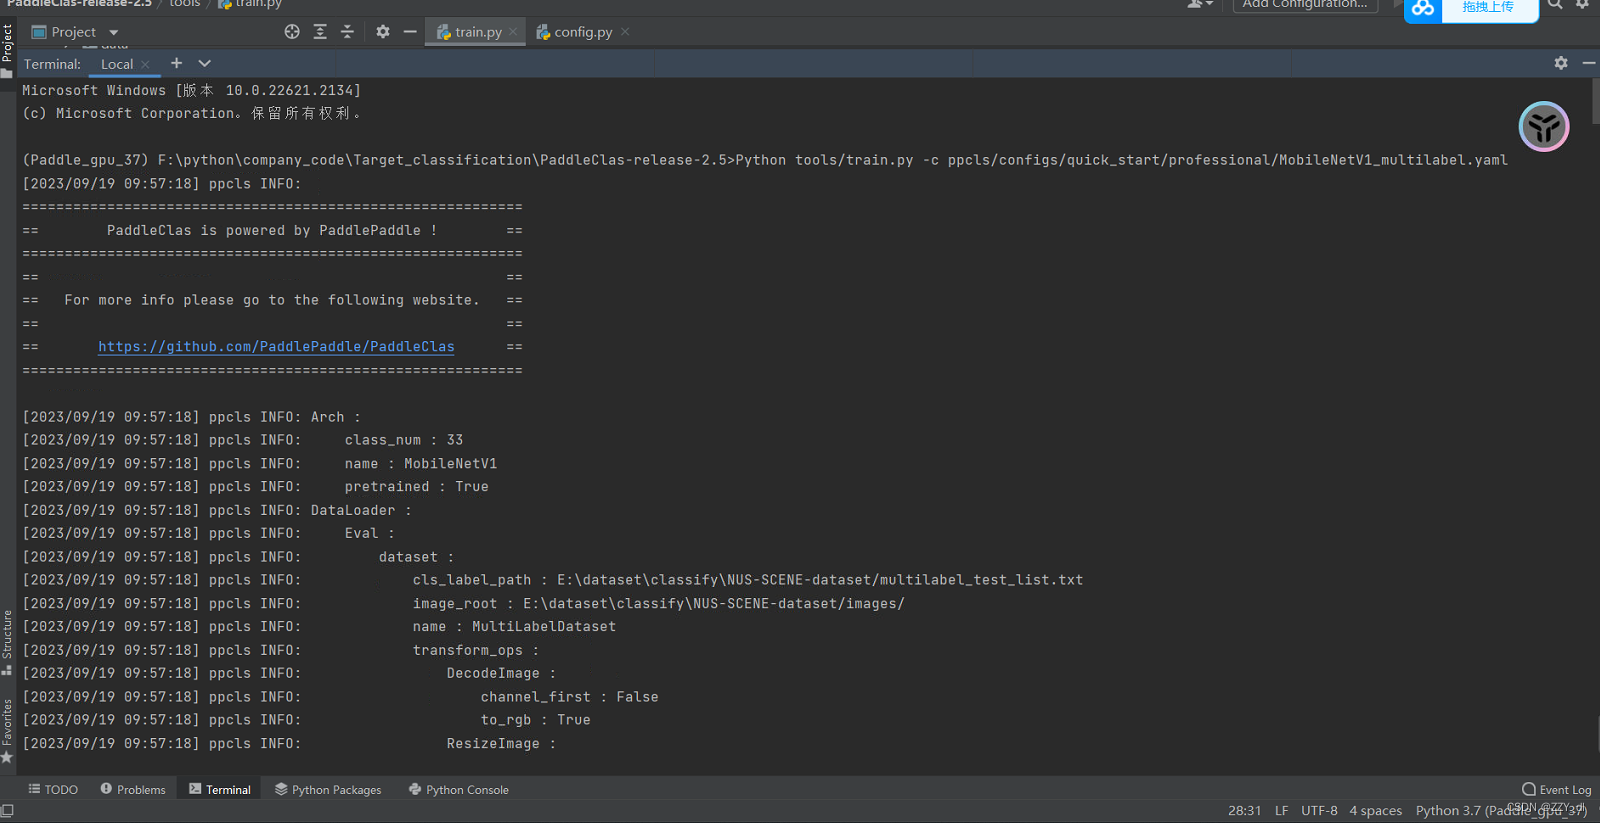
Task: Click the terminal vertical scrollbar
Action: click(1595, 100)
